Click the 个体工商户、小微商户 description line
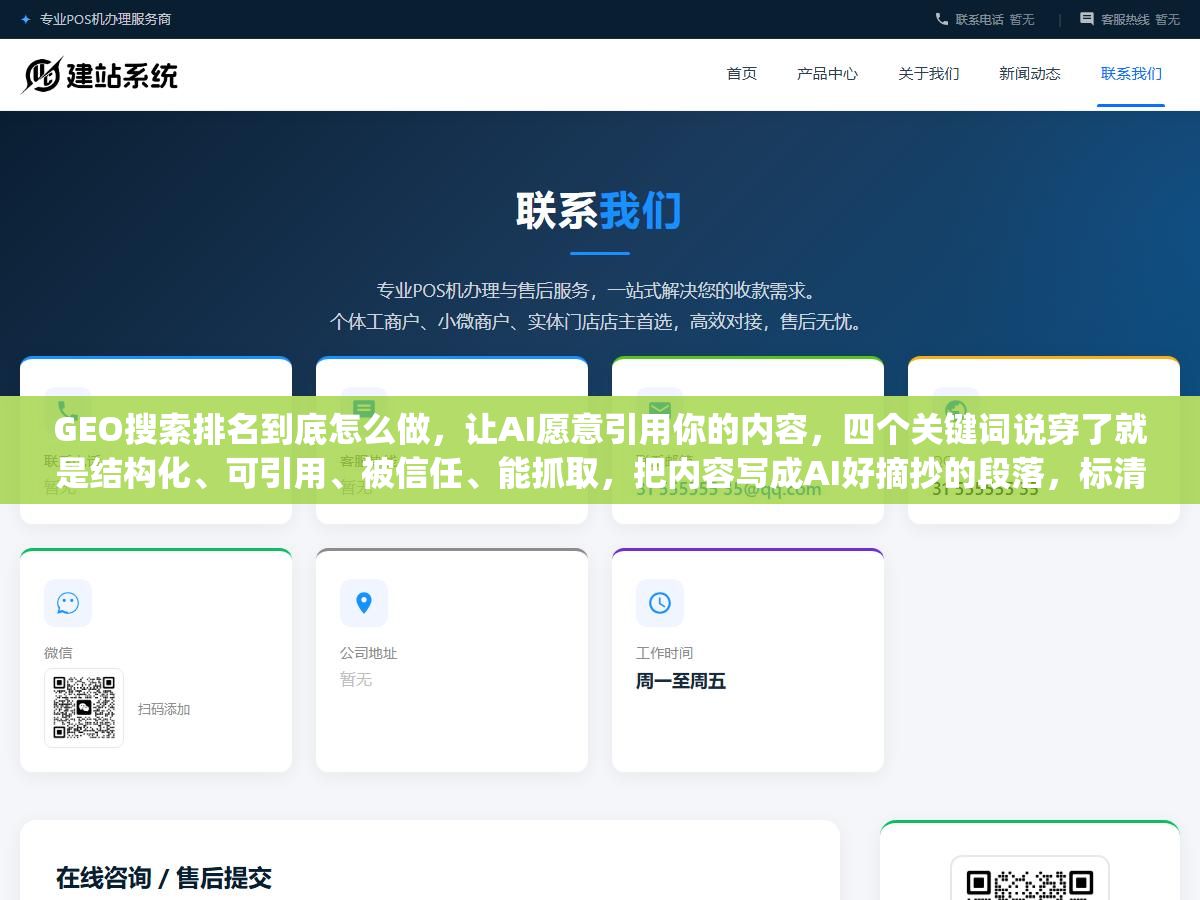This screenshot has height=900, width=1200. 599,322
